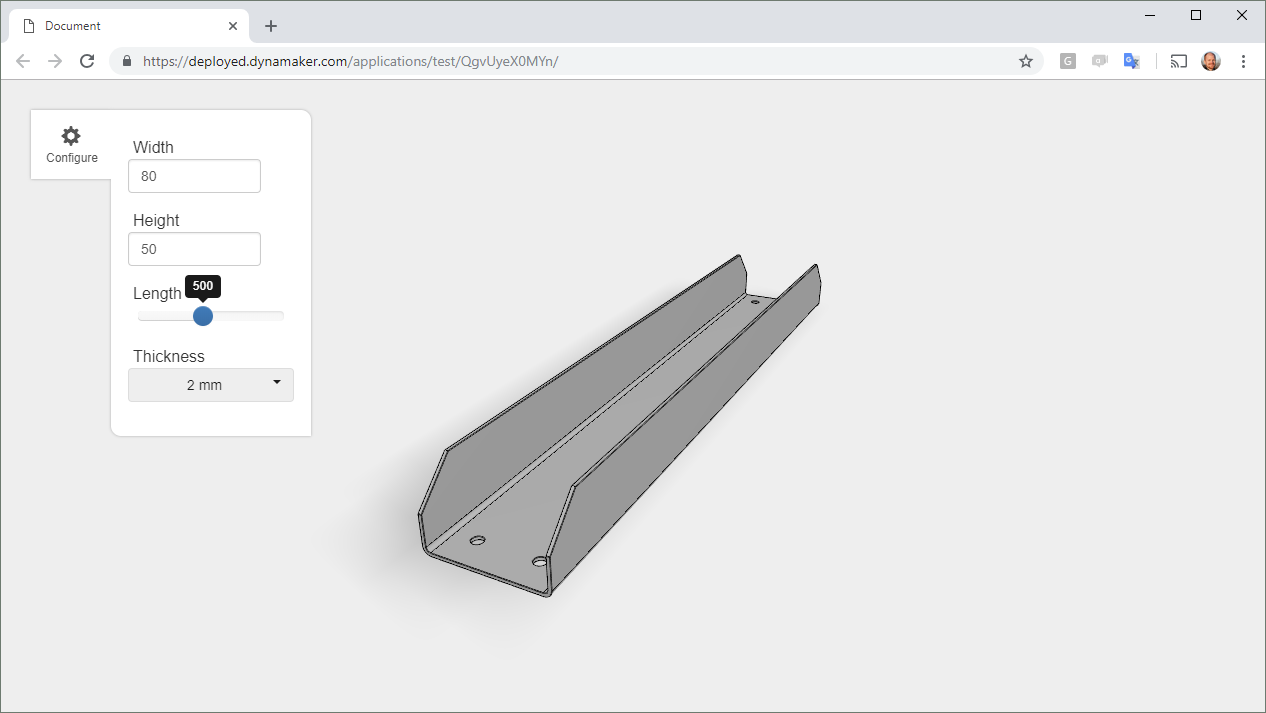The width and height of the screenshot is (1266, 713).
Task: Open the Cast to device icon
Action: 1178,61
